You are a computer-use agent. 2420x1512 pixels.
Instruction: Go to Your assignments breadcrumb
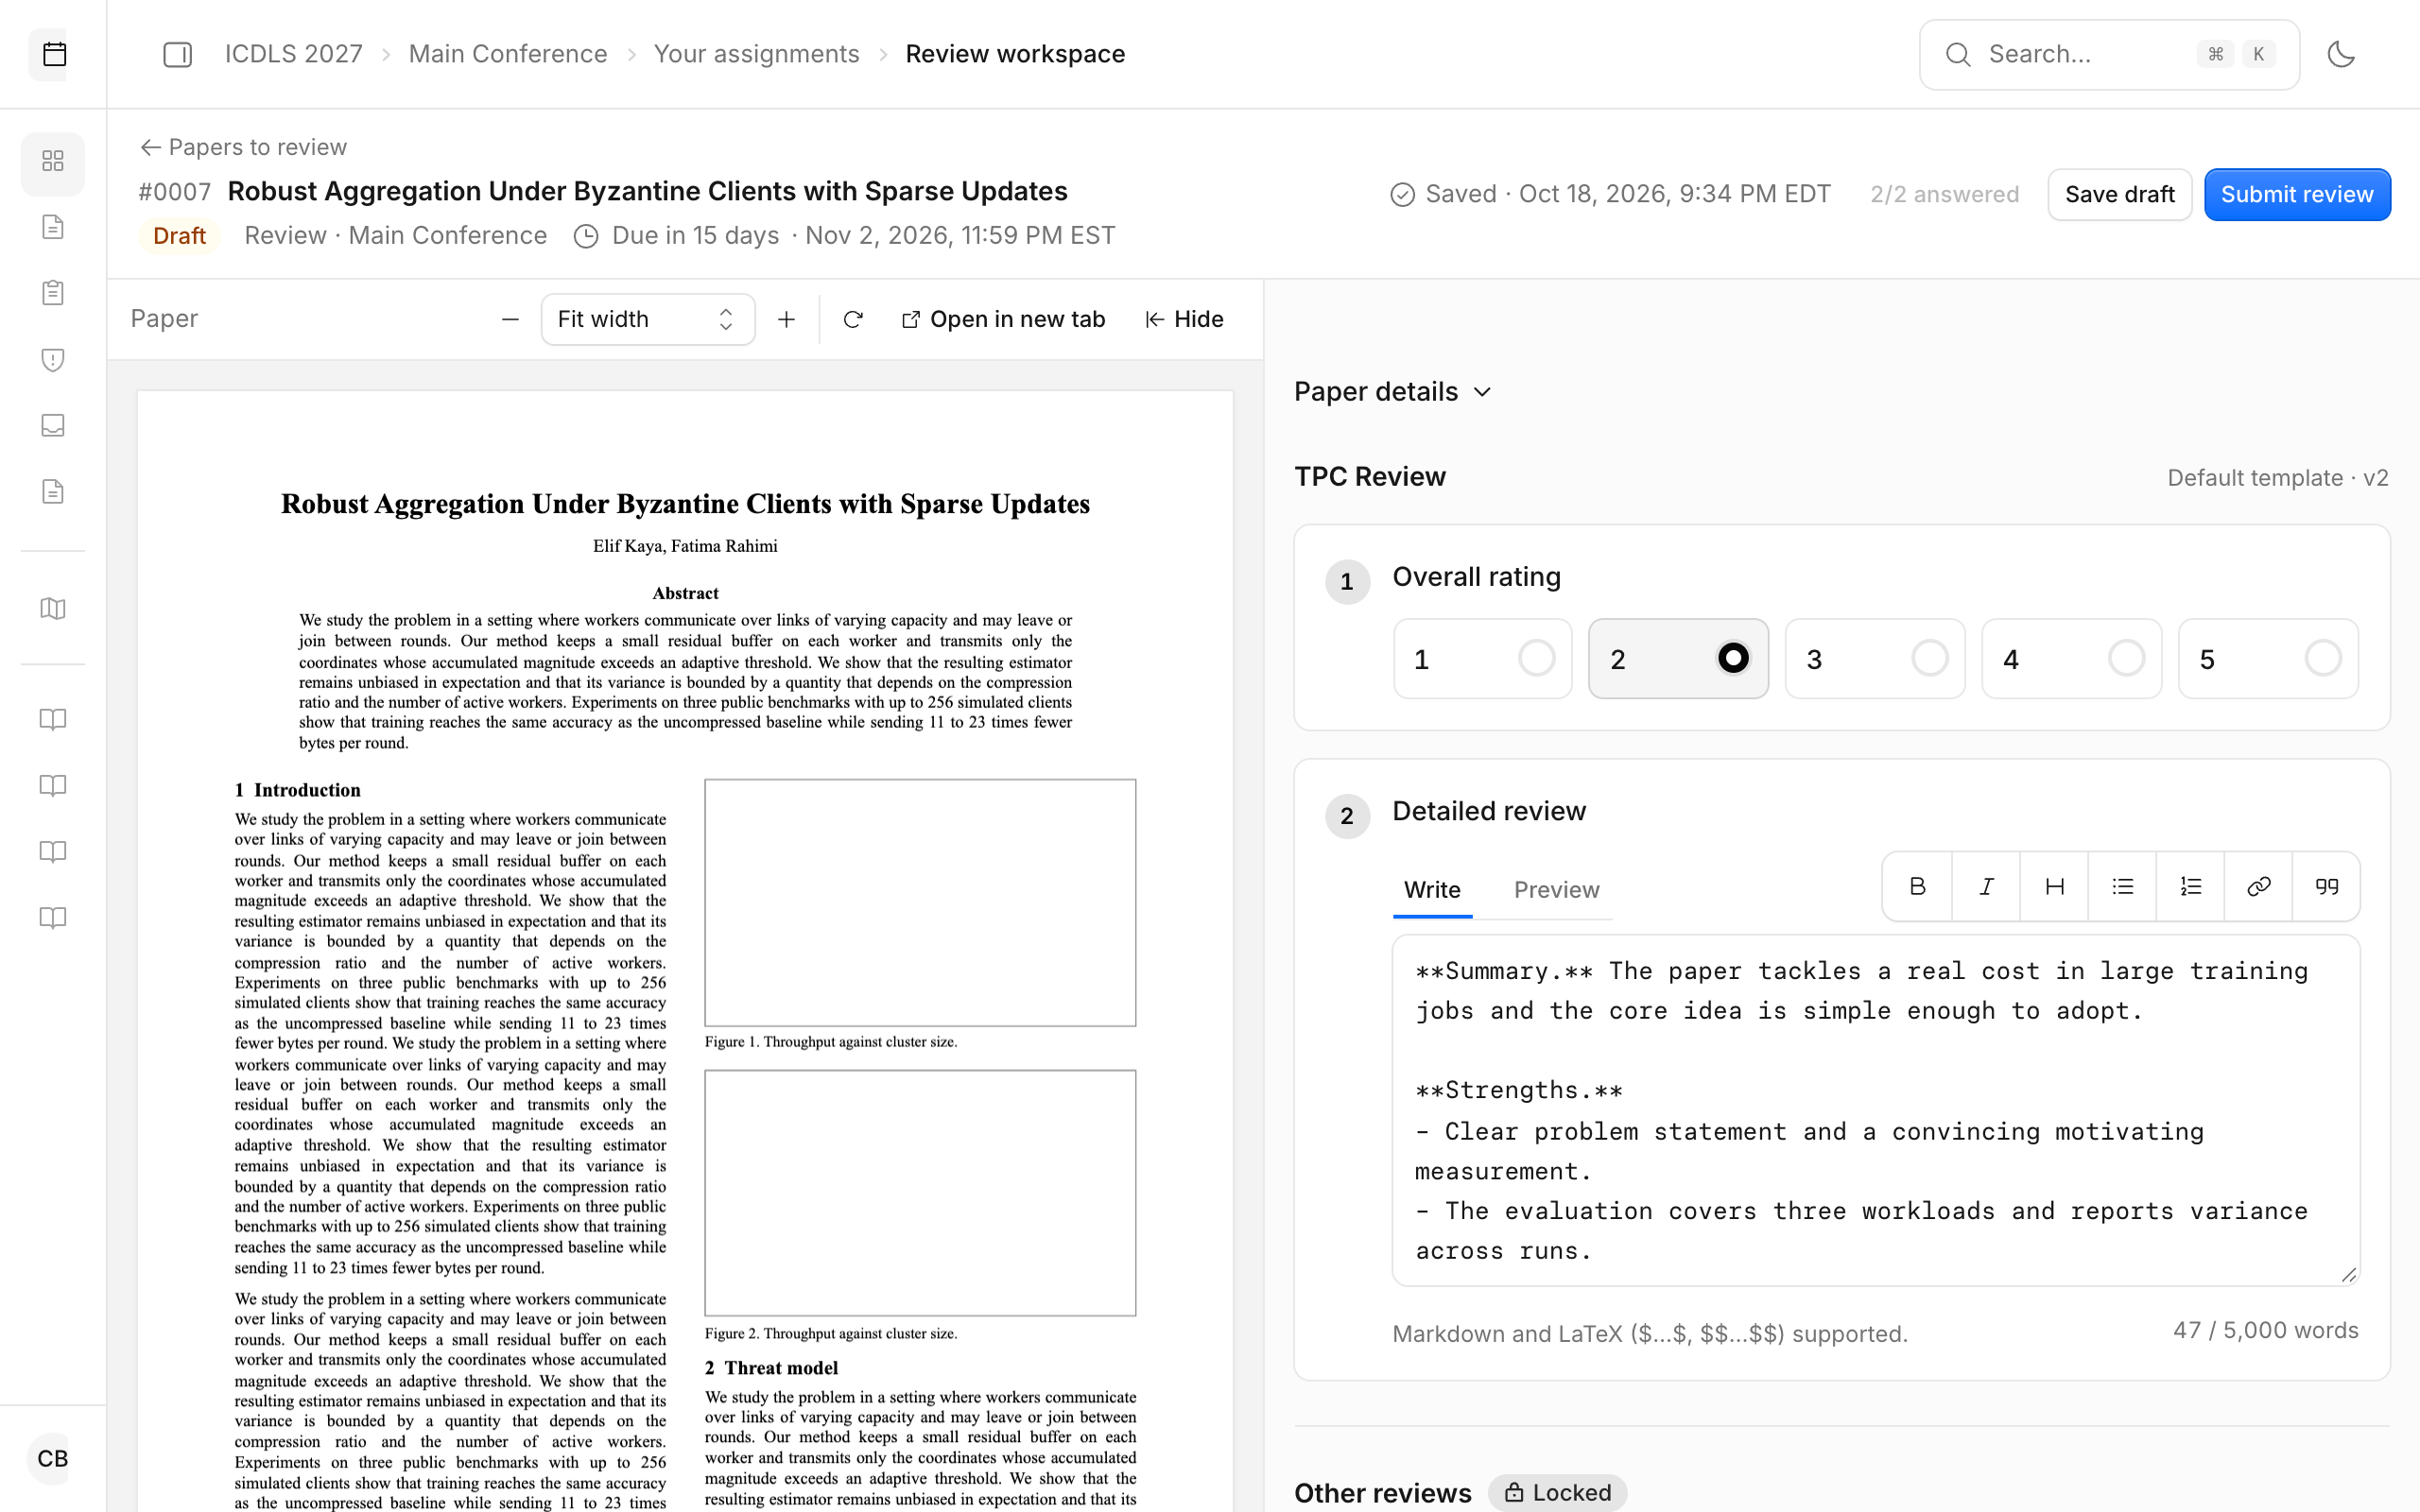[757, 54]
